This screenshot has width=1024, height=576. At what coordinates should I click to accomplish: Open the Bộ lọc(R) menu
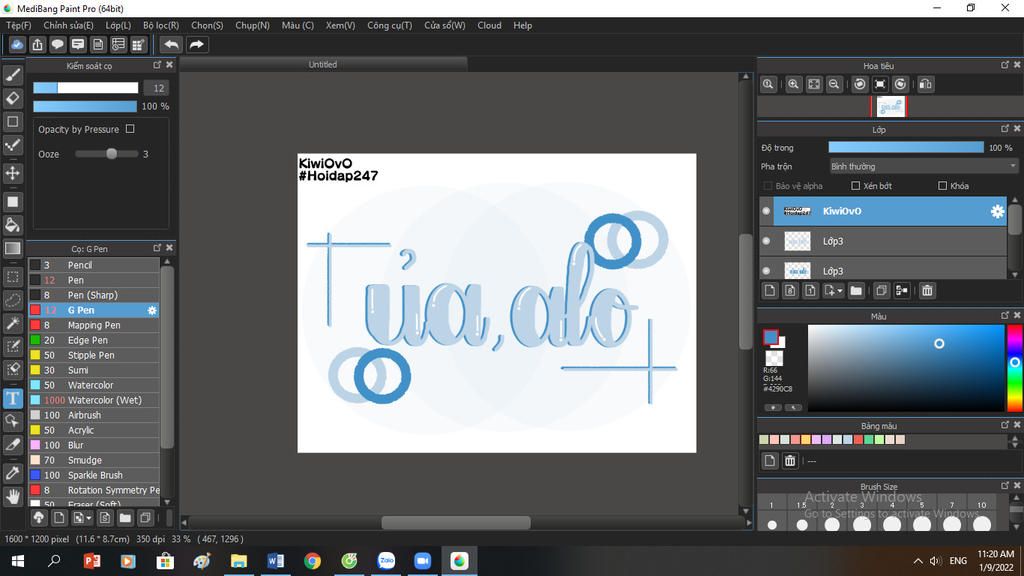[x=161, y=25]
